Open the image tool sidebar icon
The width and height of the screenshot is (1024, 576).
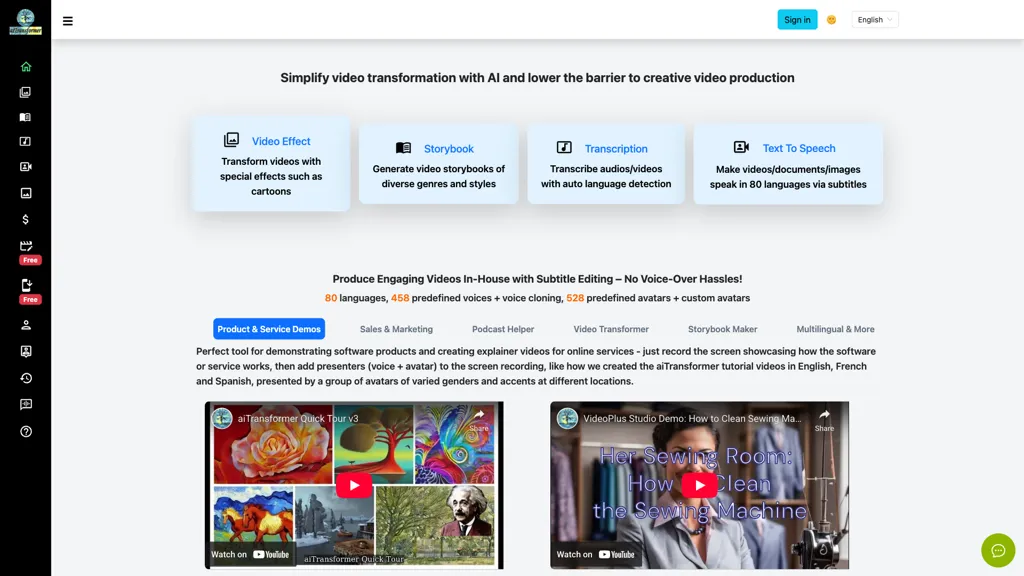(25, 193)
